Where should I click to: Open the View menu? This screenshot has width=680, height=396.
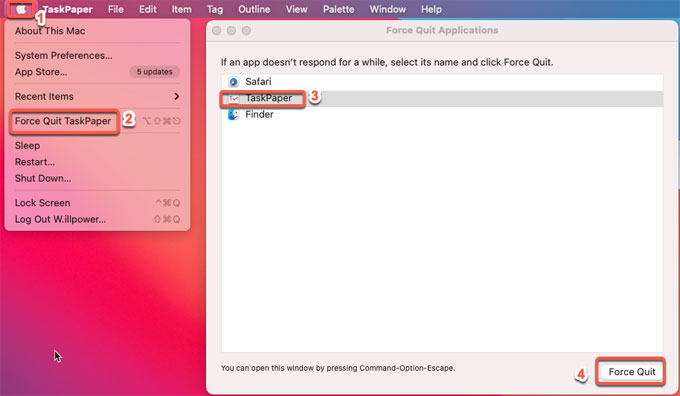297,9
